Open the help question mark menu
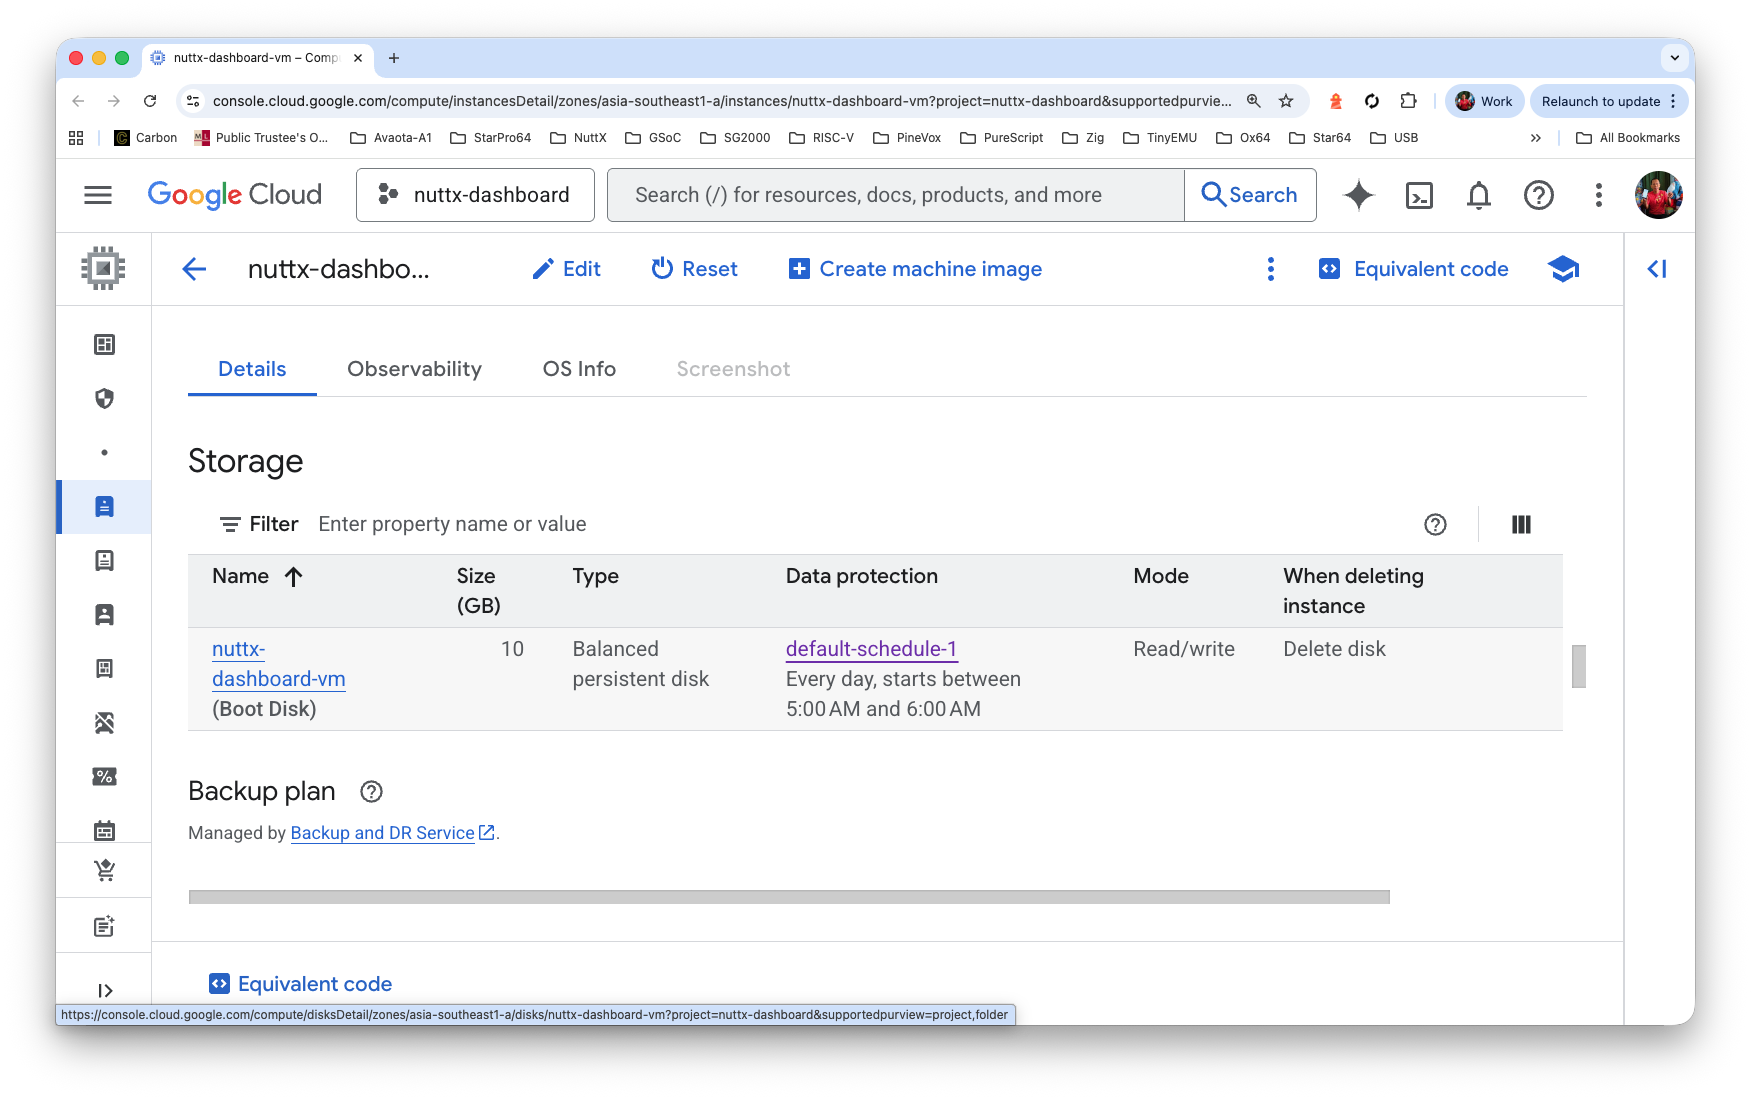The height and width of the screenshot is (1099, 1751). [1538, 195]
